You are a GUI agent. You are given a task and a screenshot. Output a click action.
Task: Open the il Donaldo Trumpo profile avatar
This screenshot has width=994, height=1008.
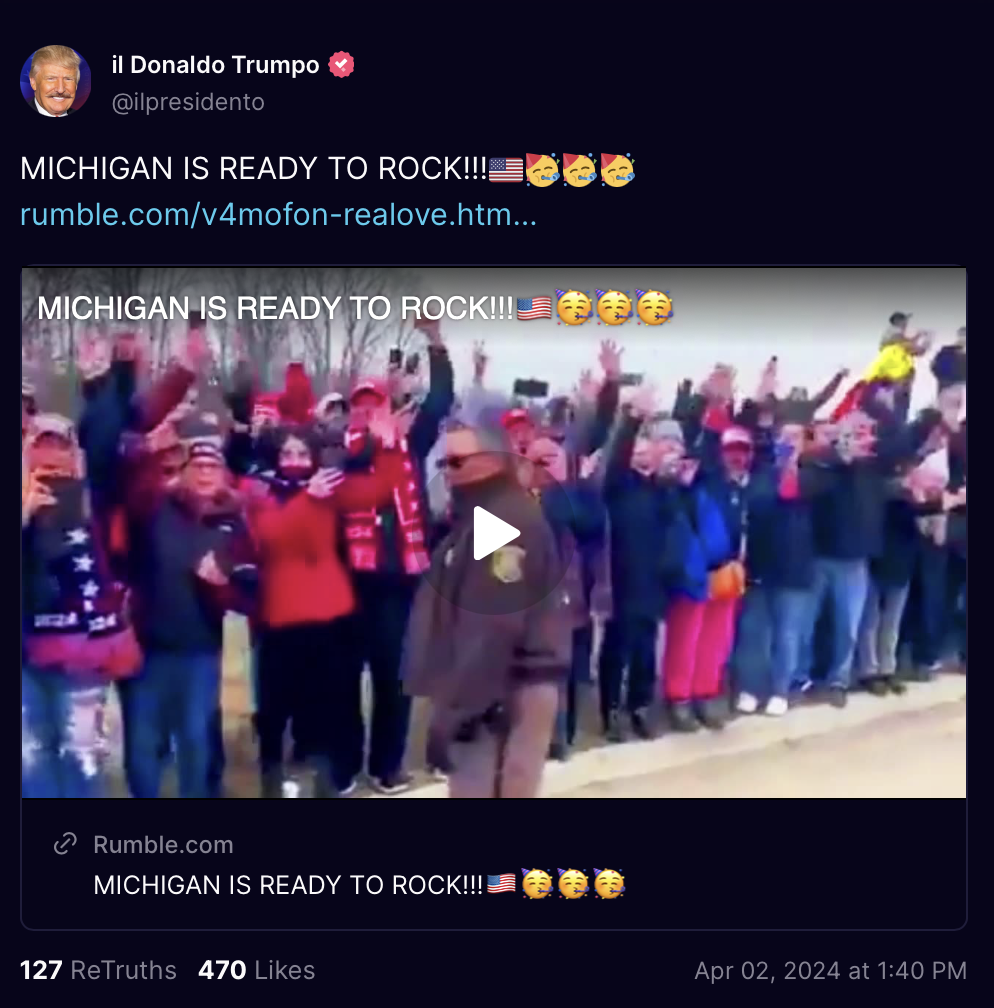pyautogui.click(x=55, y=81)
